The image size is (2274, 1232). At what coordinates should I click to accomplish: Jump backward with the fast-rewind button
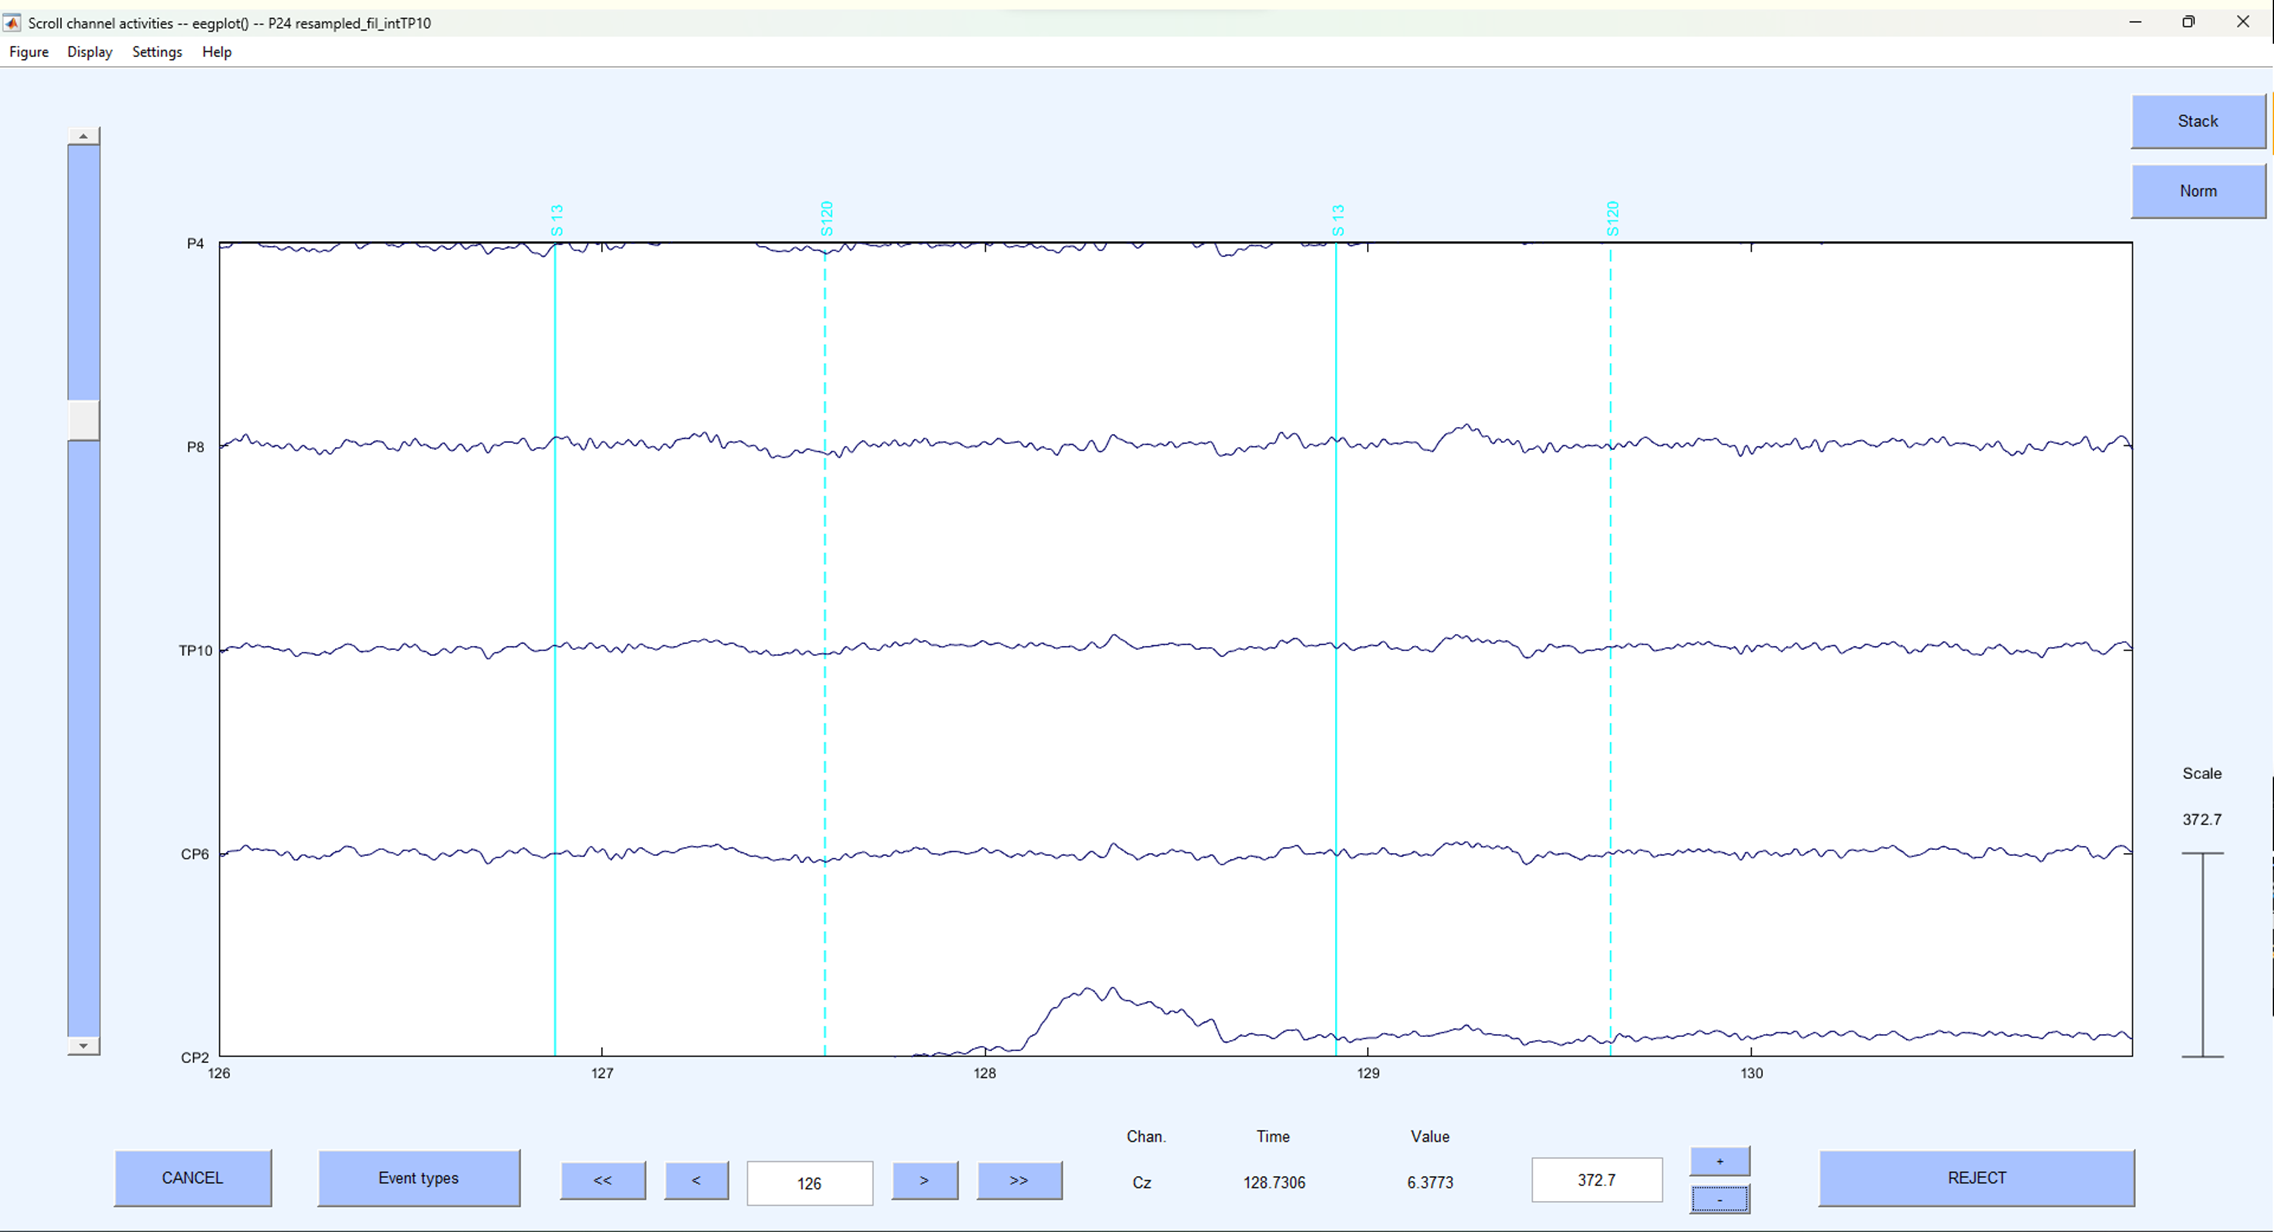(x=602, y=1181)
